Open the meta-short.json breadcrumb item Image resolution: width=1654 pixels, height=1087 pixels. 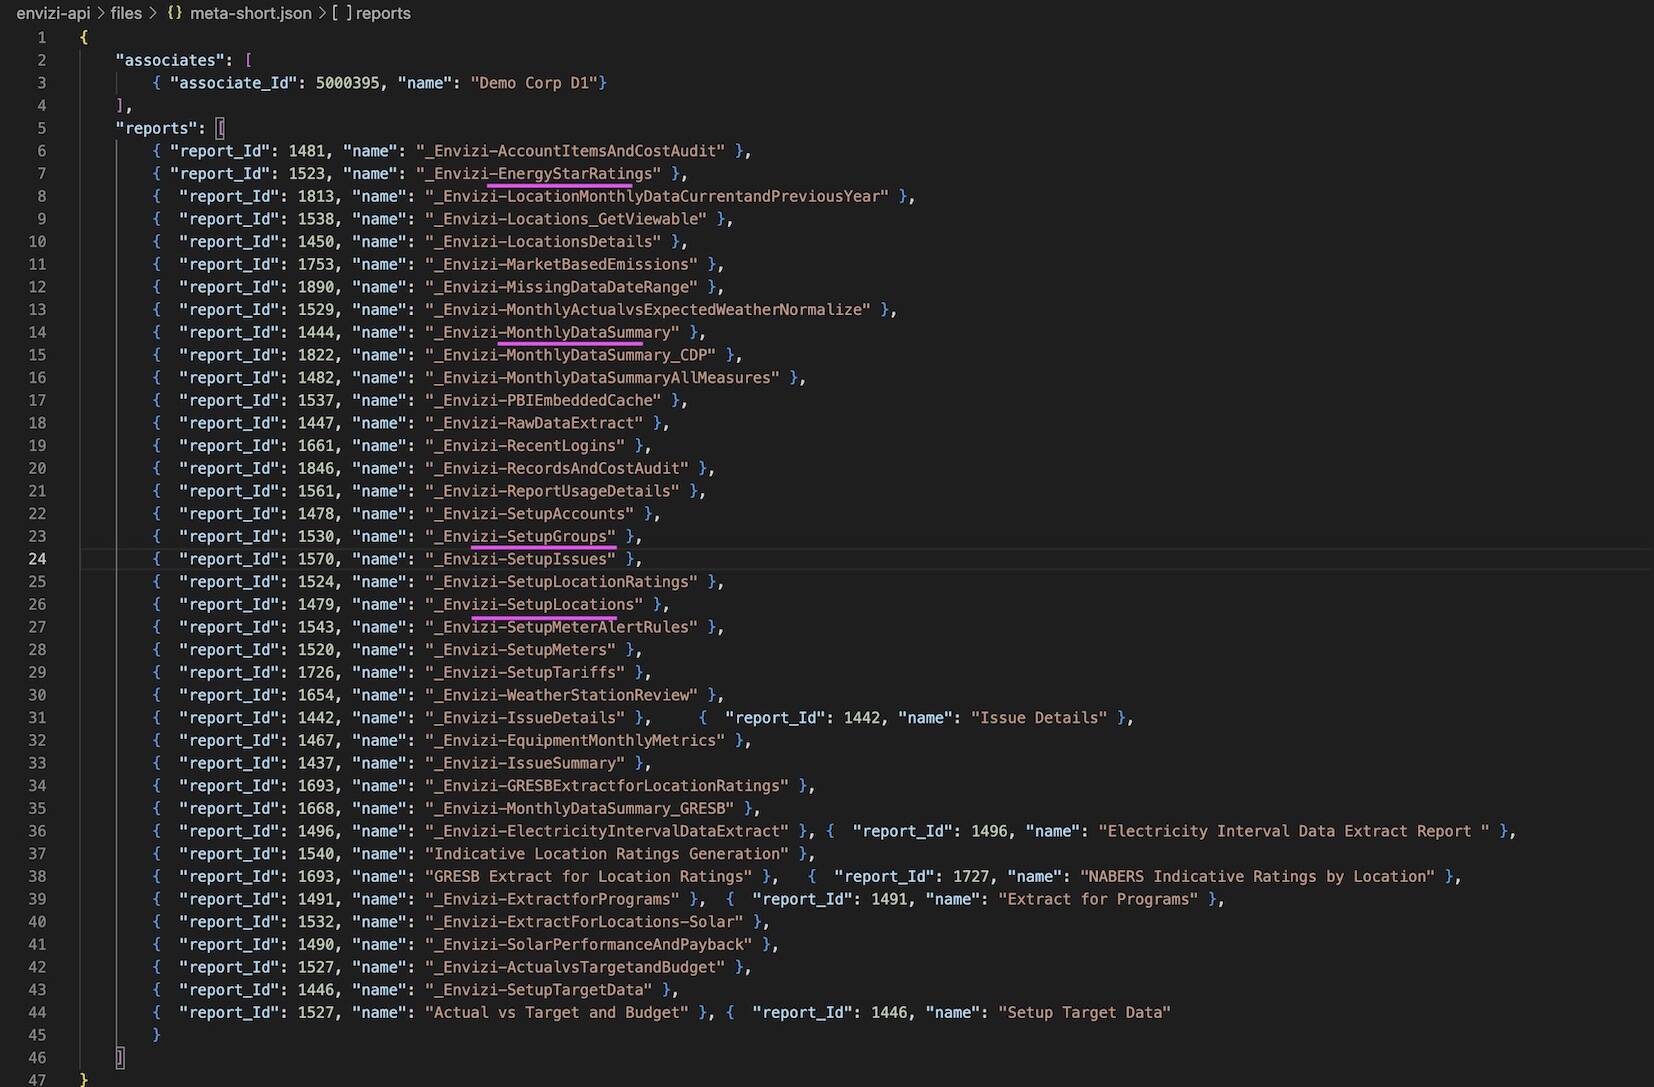[x=251, y=13]
